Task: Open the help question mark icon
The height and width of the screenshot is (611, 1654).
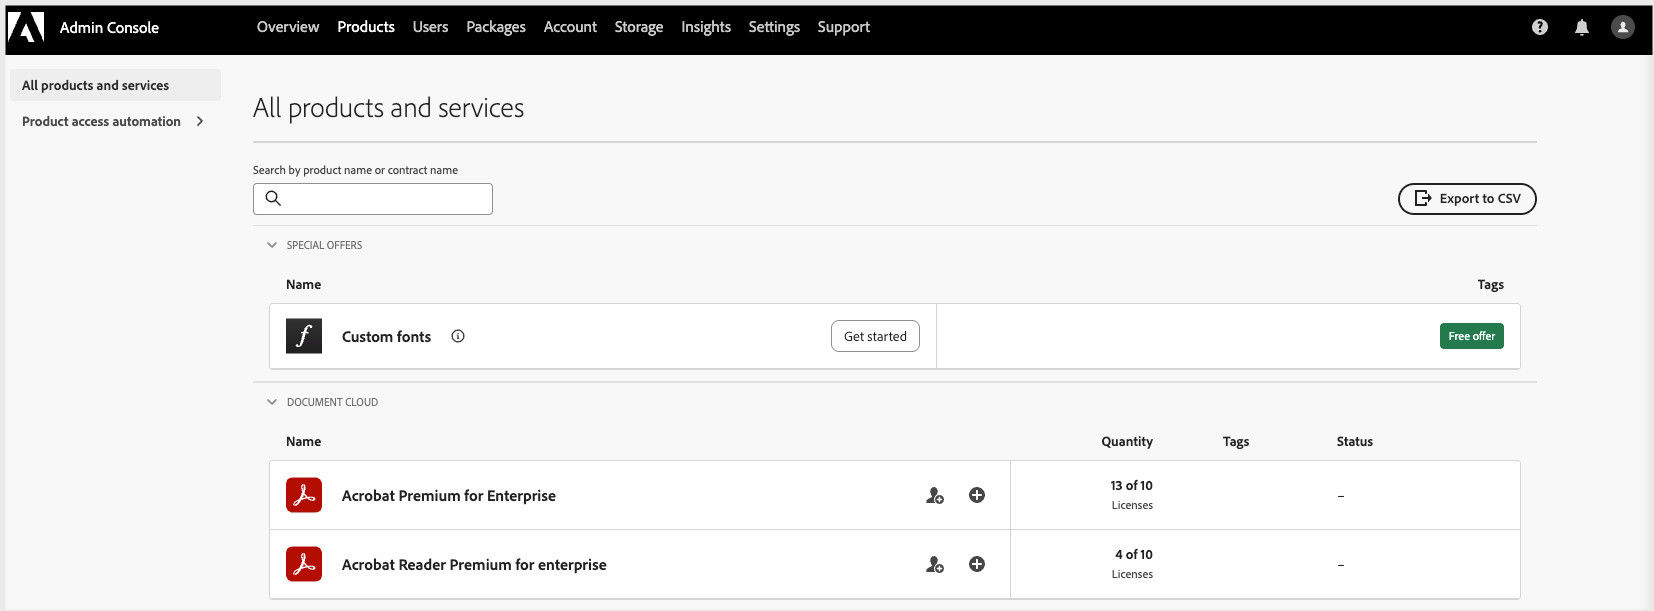Action: (1540, 27)
